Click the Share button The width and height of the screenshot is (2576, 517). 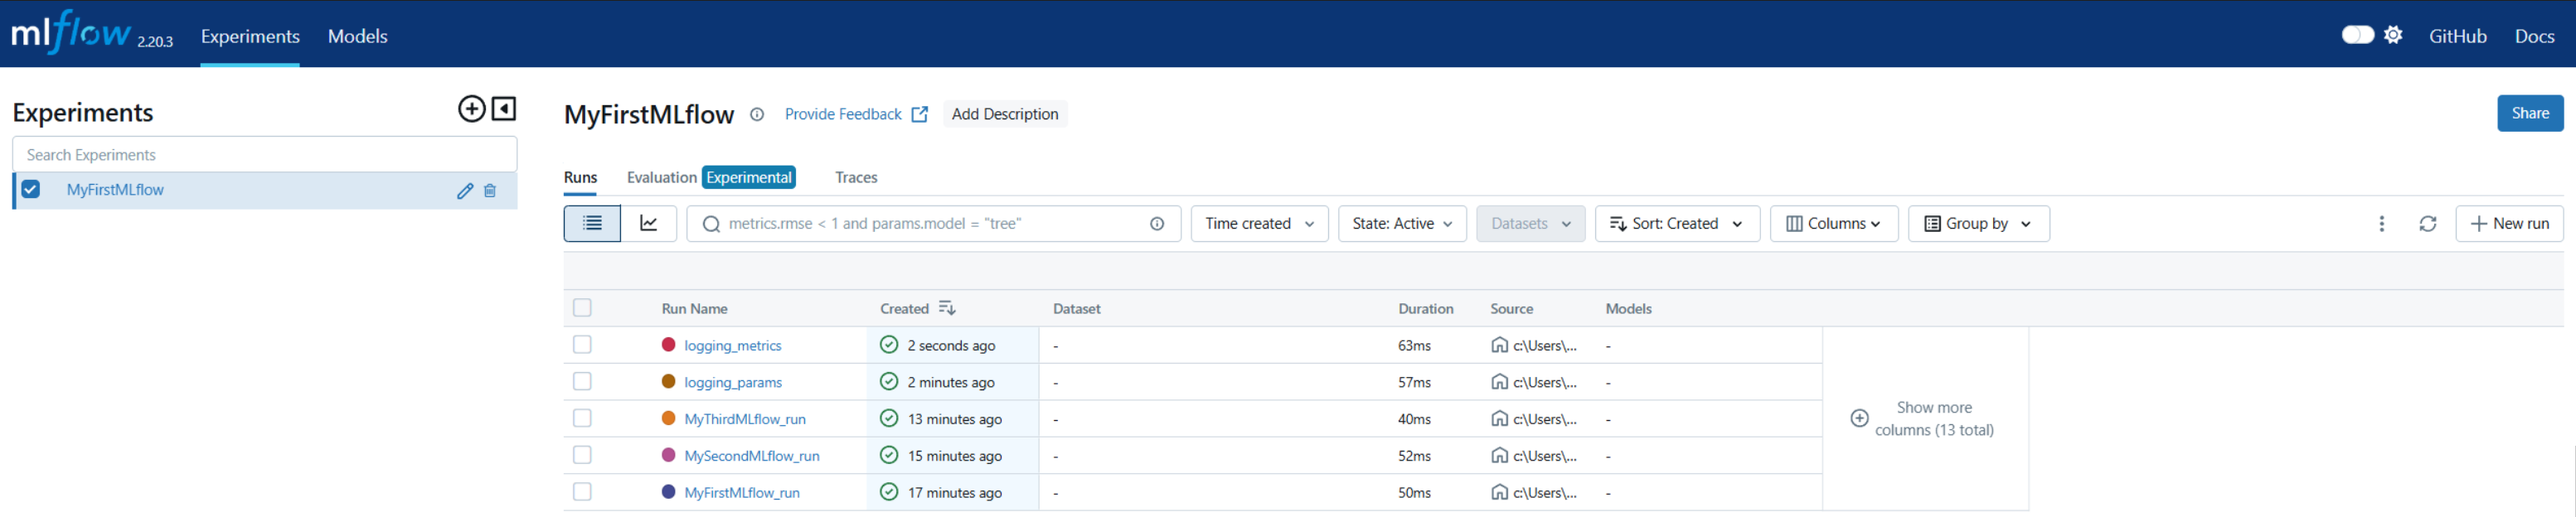pyautogui.click(x=2530, y=113)
